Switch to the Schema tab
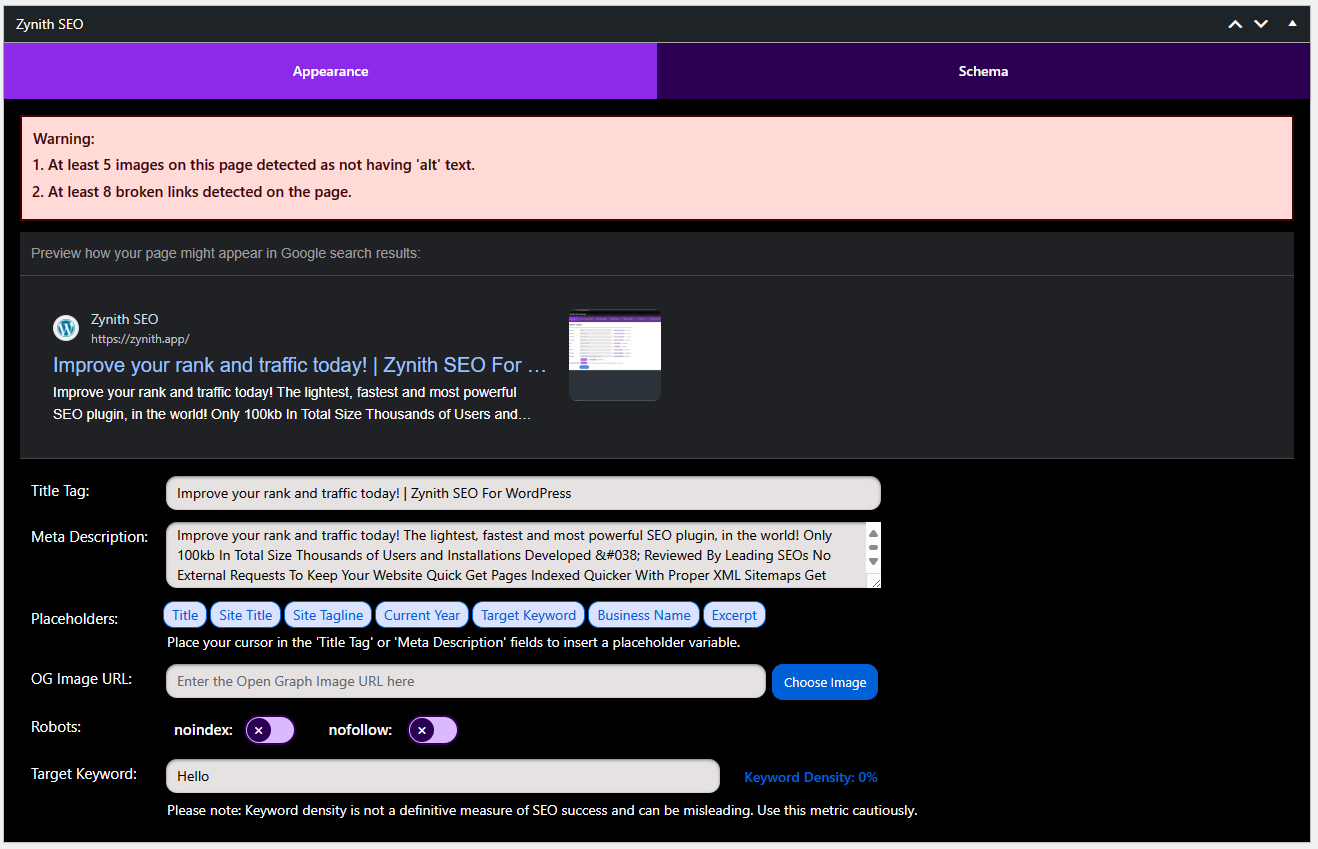This screenshot has height=849, width=1318. 983,71
